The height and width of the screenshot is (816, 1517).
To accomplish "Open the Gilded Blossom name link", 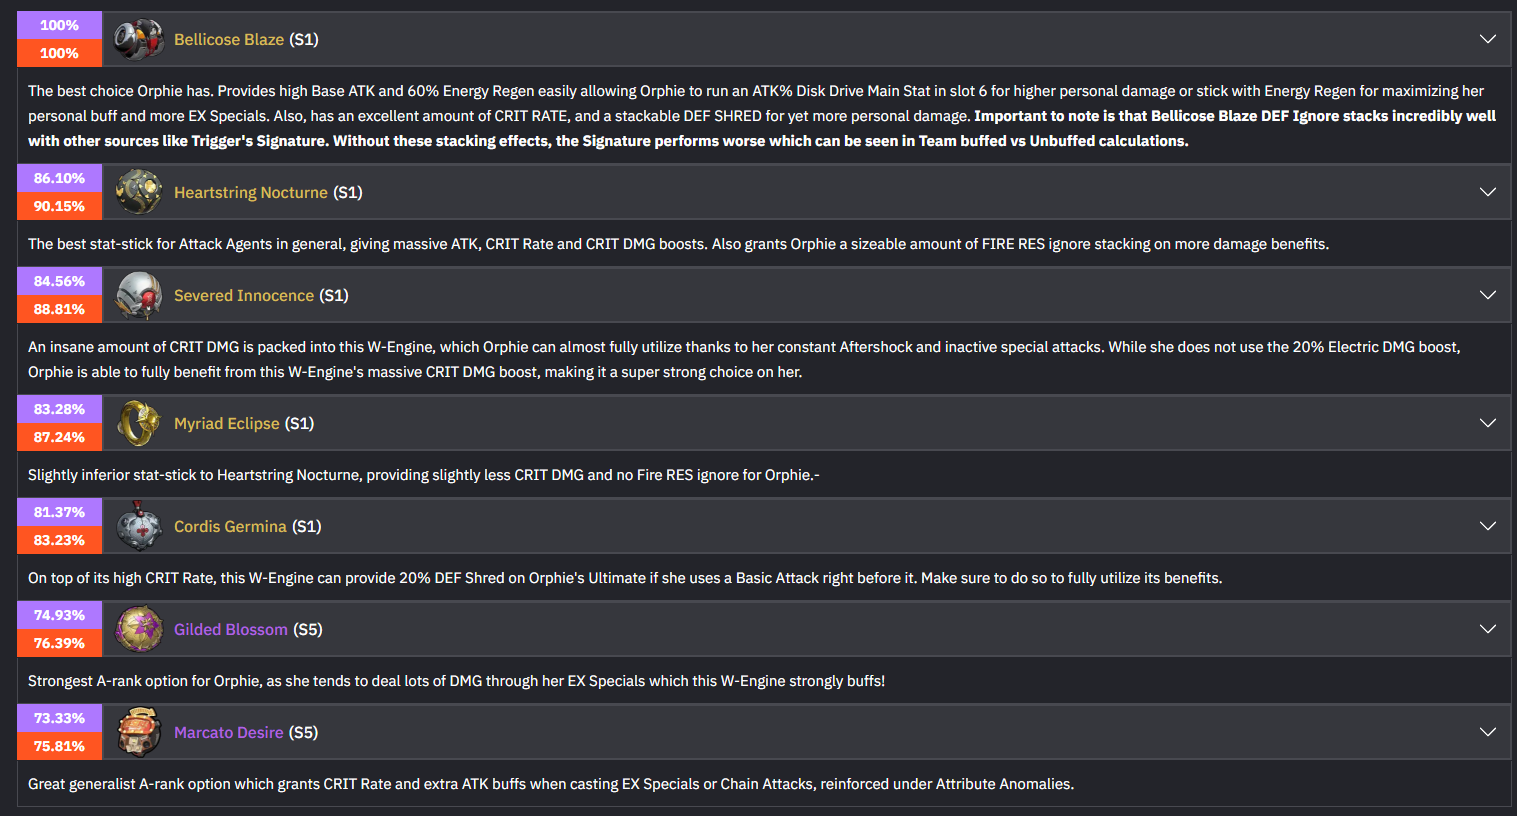I will tap(230, 629).
